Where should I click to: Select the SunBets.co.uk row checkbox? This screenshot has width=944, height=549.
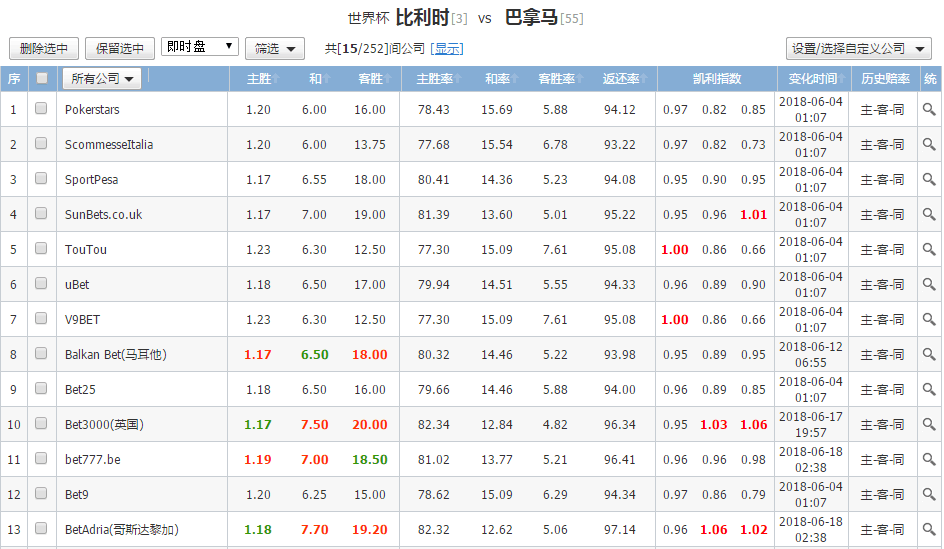point(41,212)
